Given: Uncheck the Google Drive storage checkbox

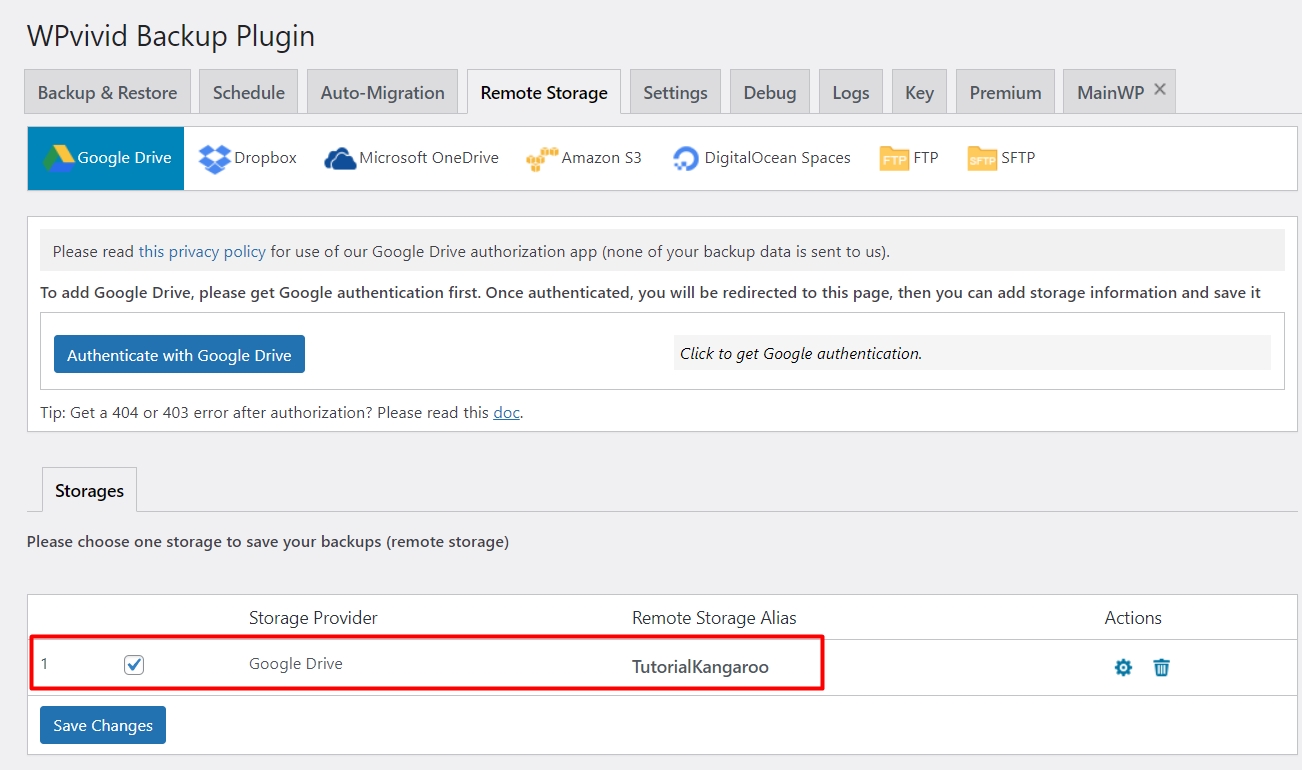Looking at the screenshot, I should click(134, 665).
